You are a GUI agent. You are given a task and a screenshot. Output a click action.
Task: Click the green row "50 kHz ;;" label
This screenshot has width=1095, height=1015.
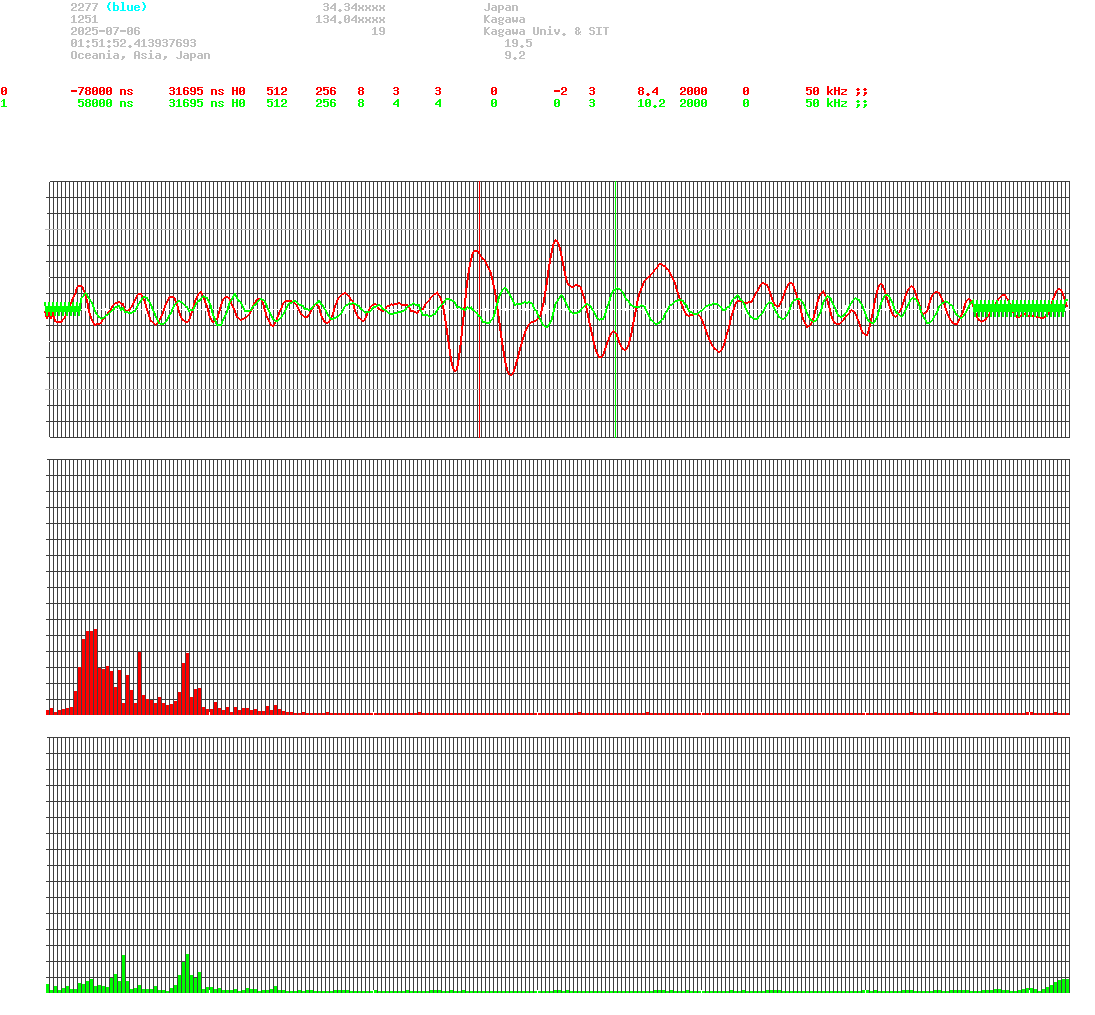(836, 103)
